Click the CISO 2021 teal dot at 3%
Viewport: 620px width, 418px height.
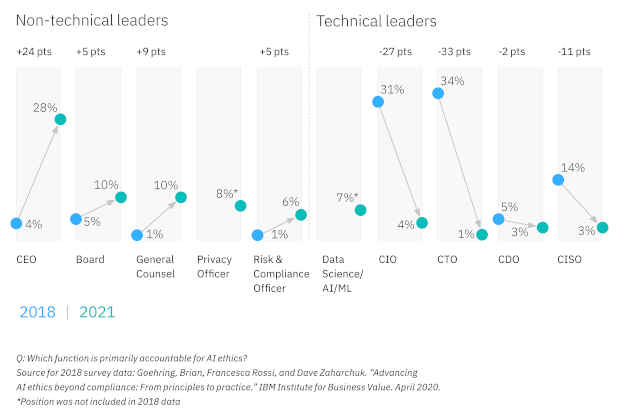(x=603, y=227)
